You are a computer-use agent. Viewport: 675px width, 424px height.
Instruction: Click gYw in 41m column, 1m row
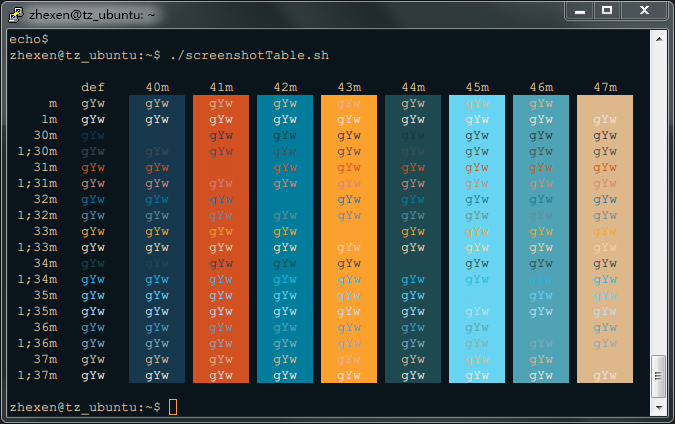pyautogui.click(x=221, y=120)
